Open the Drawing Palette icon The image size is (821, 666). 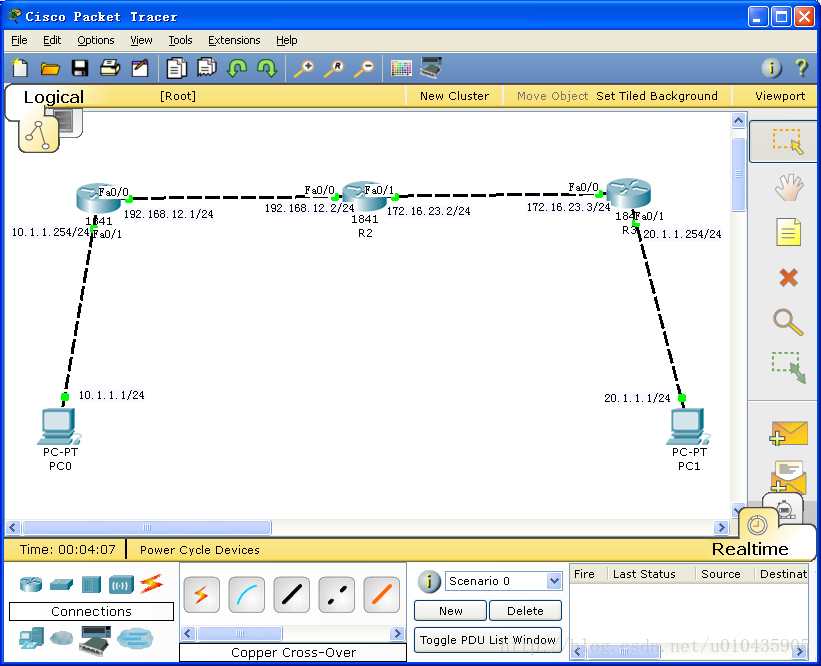point(401,68)
